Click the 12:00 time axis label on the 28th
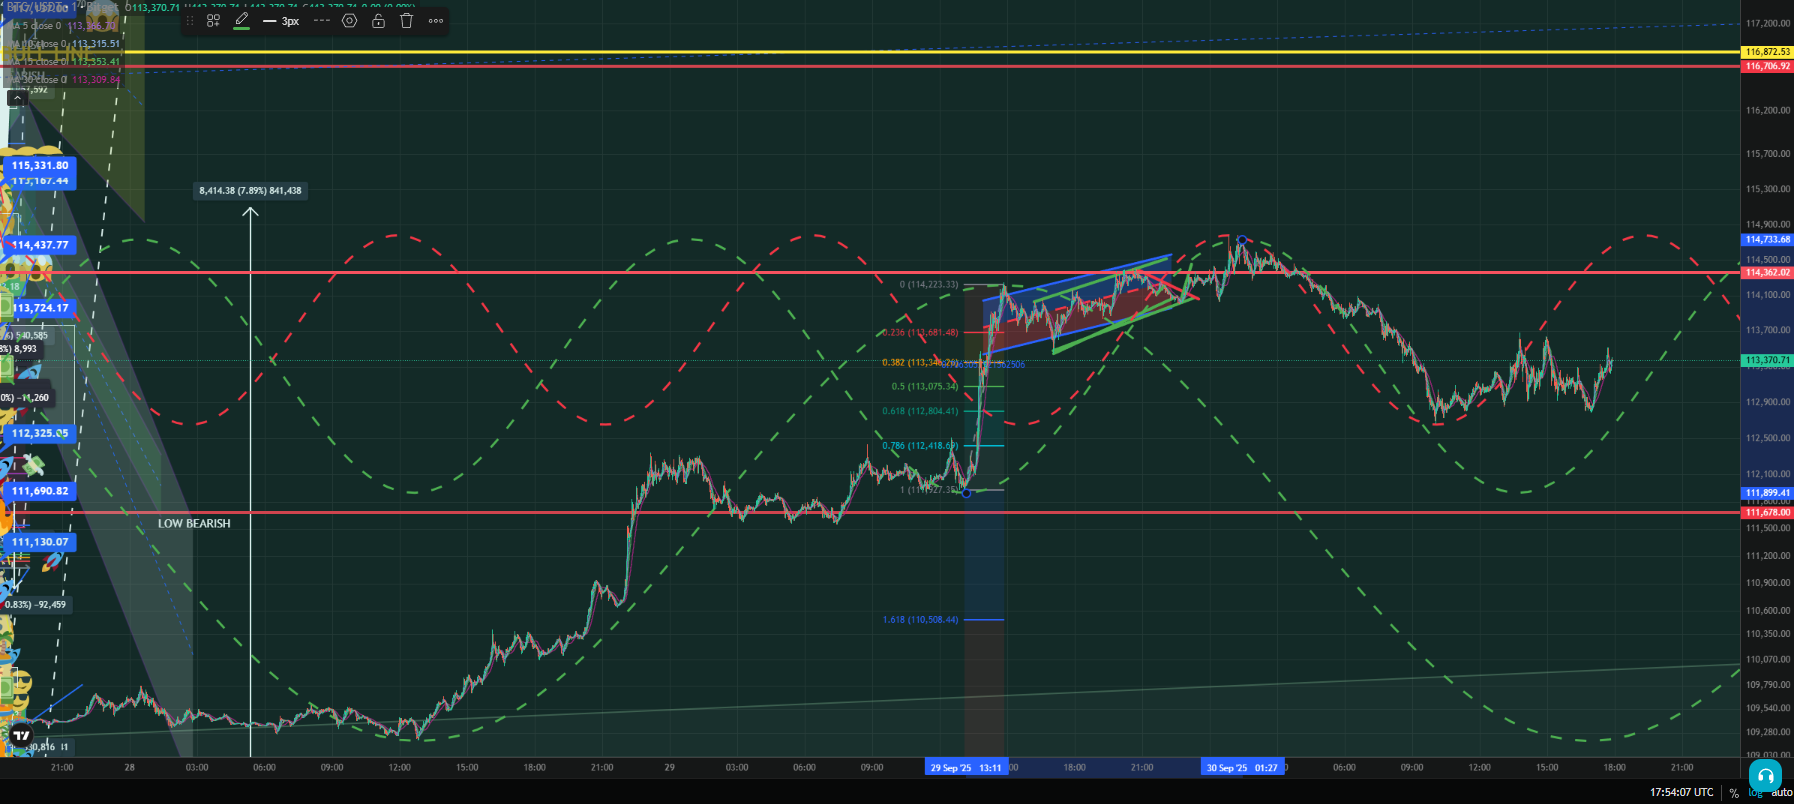 click(399, 768)
